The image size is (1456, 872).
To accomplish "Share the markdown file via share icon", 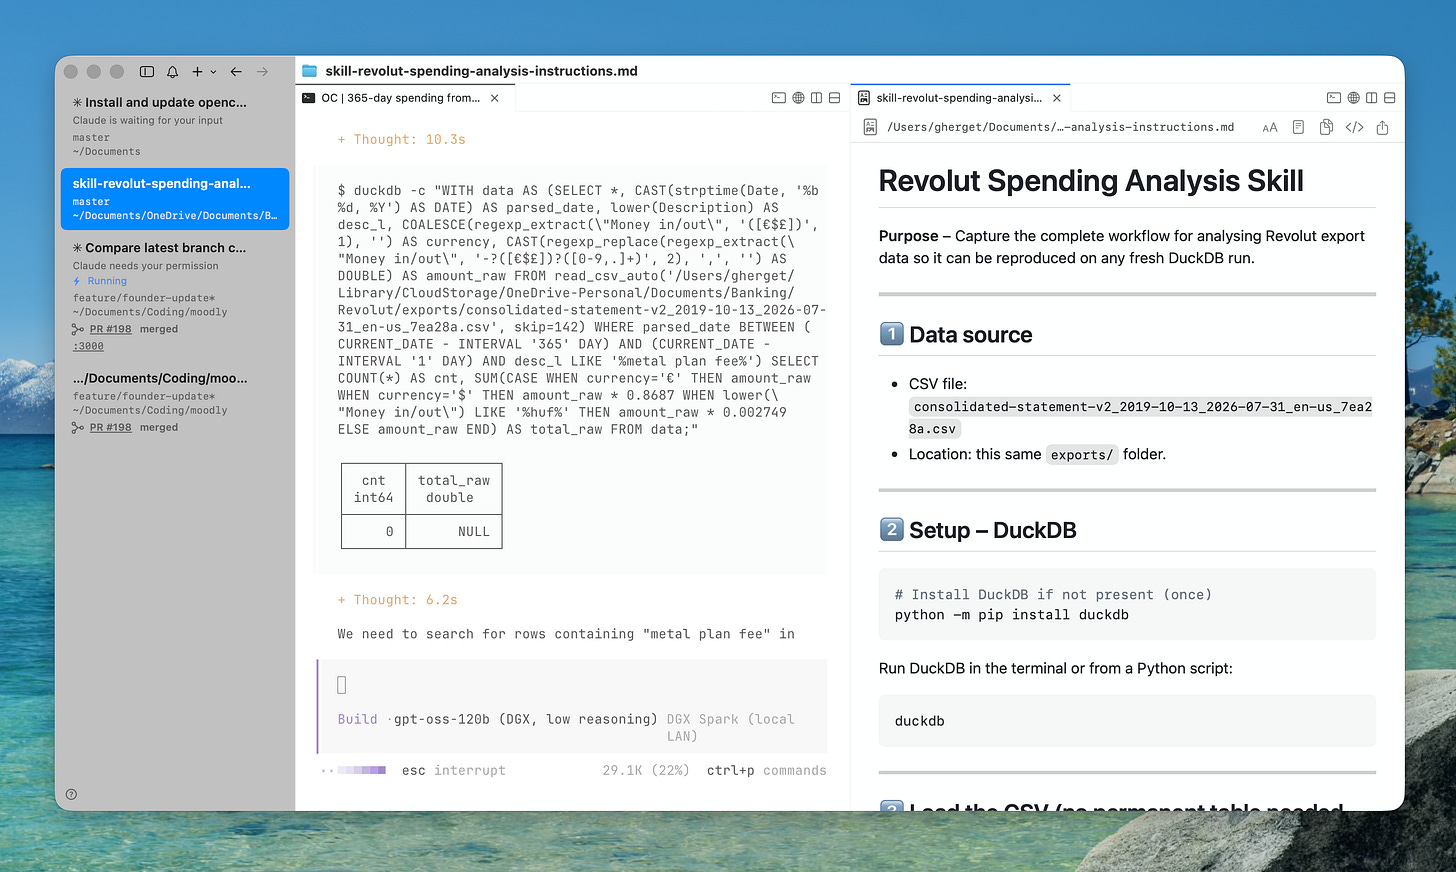I will click(x=1382, y=127).
